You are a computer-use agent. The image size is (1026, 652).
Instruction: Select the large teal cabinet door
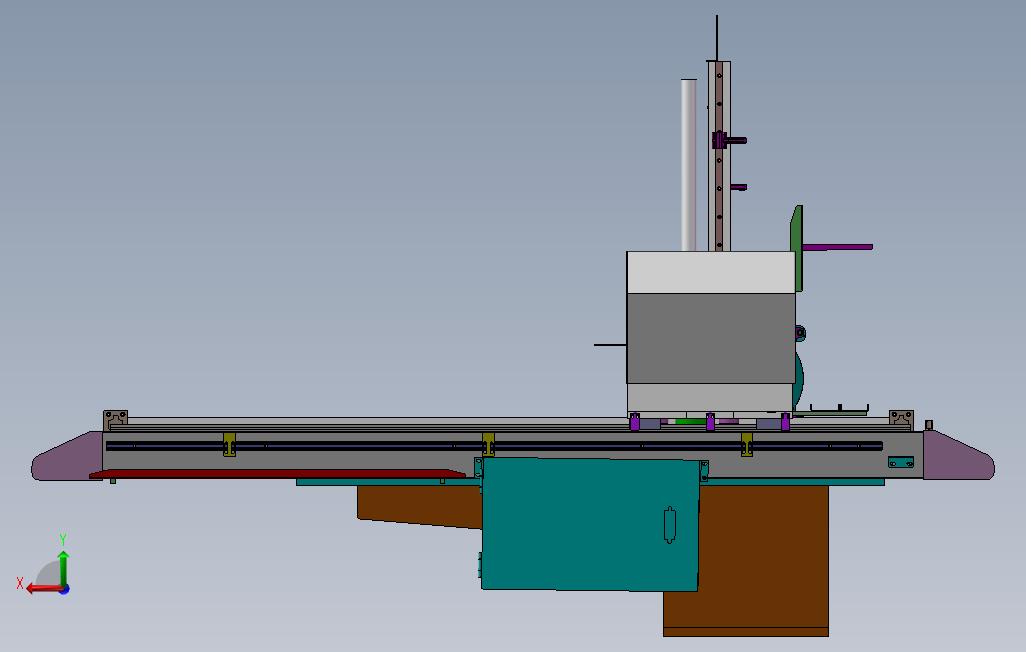[x=590, y=524]
